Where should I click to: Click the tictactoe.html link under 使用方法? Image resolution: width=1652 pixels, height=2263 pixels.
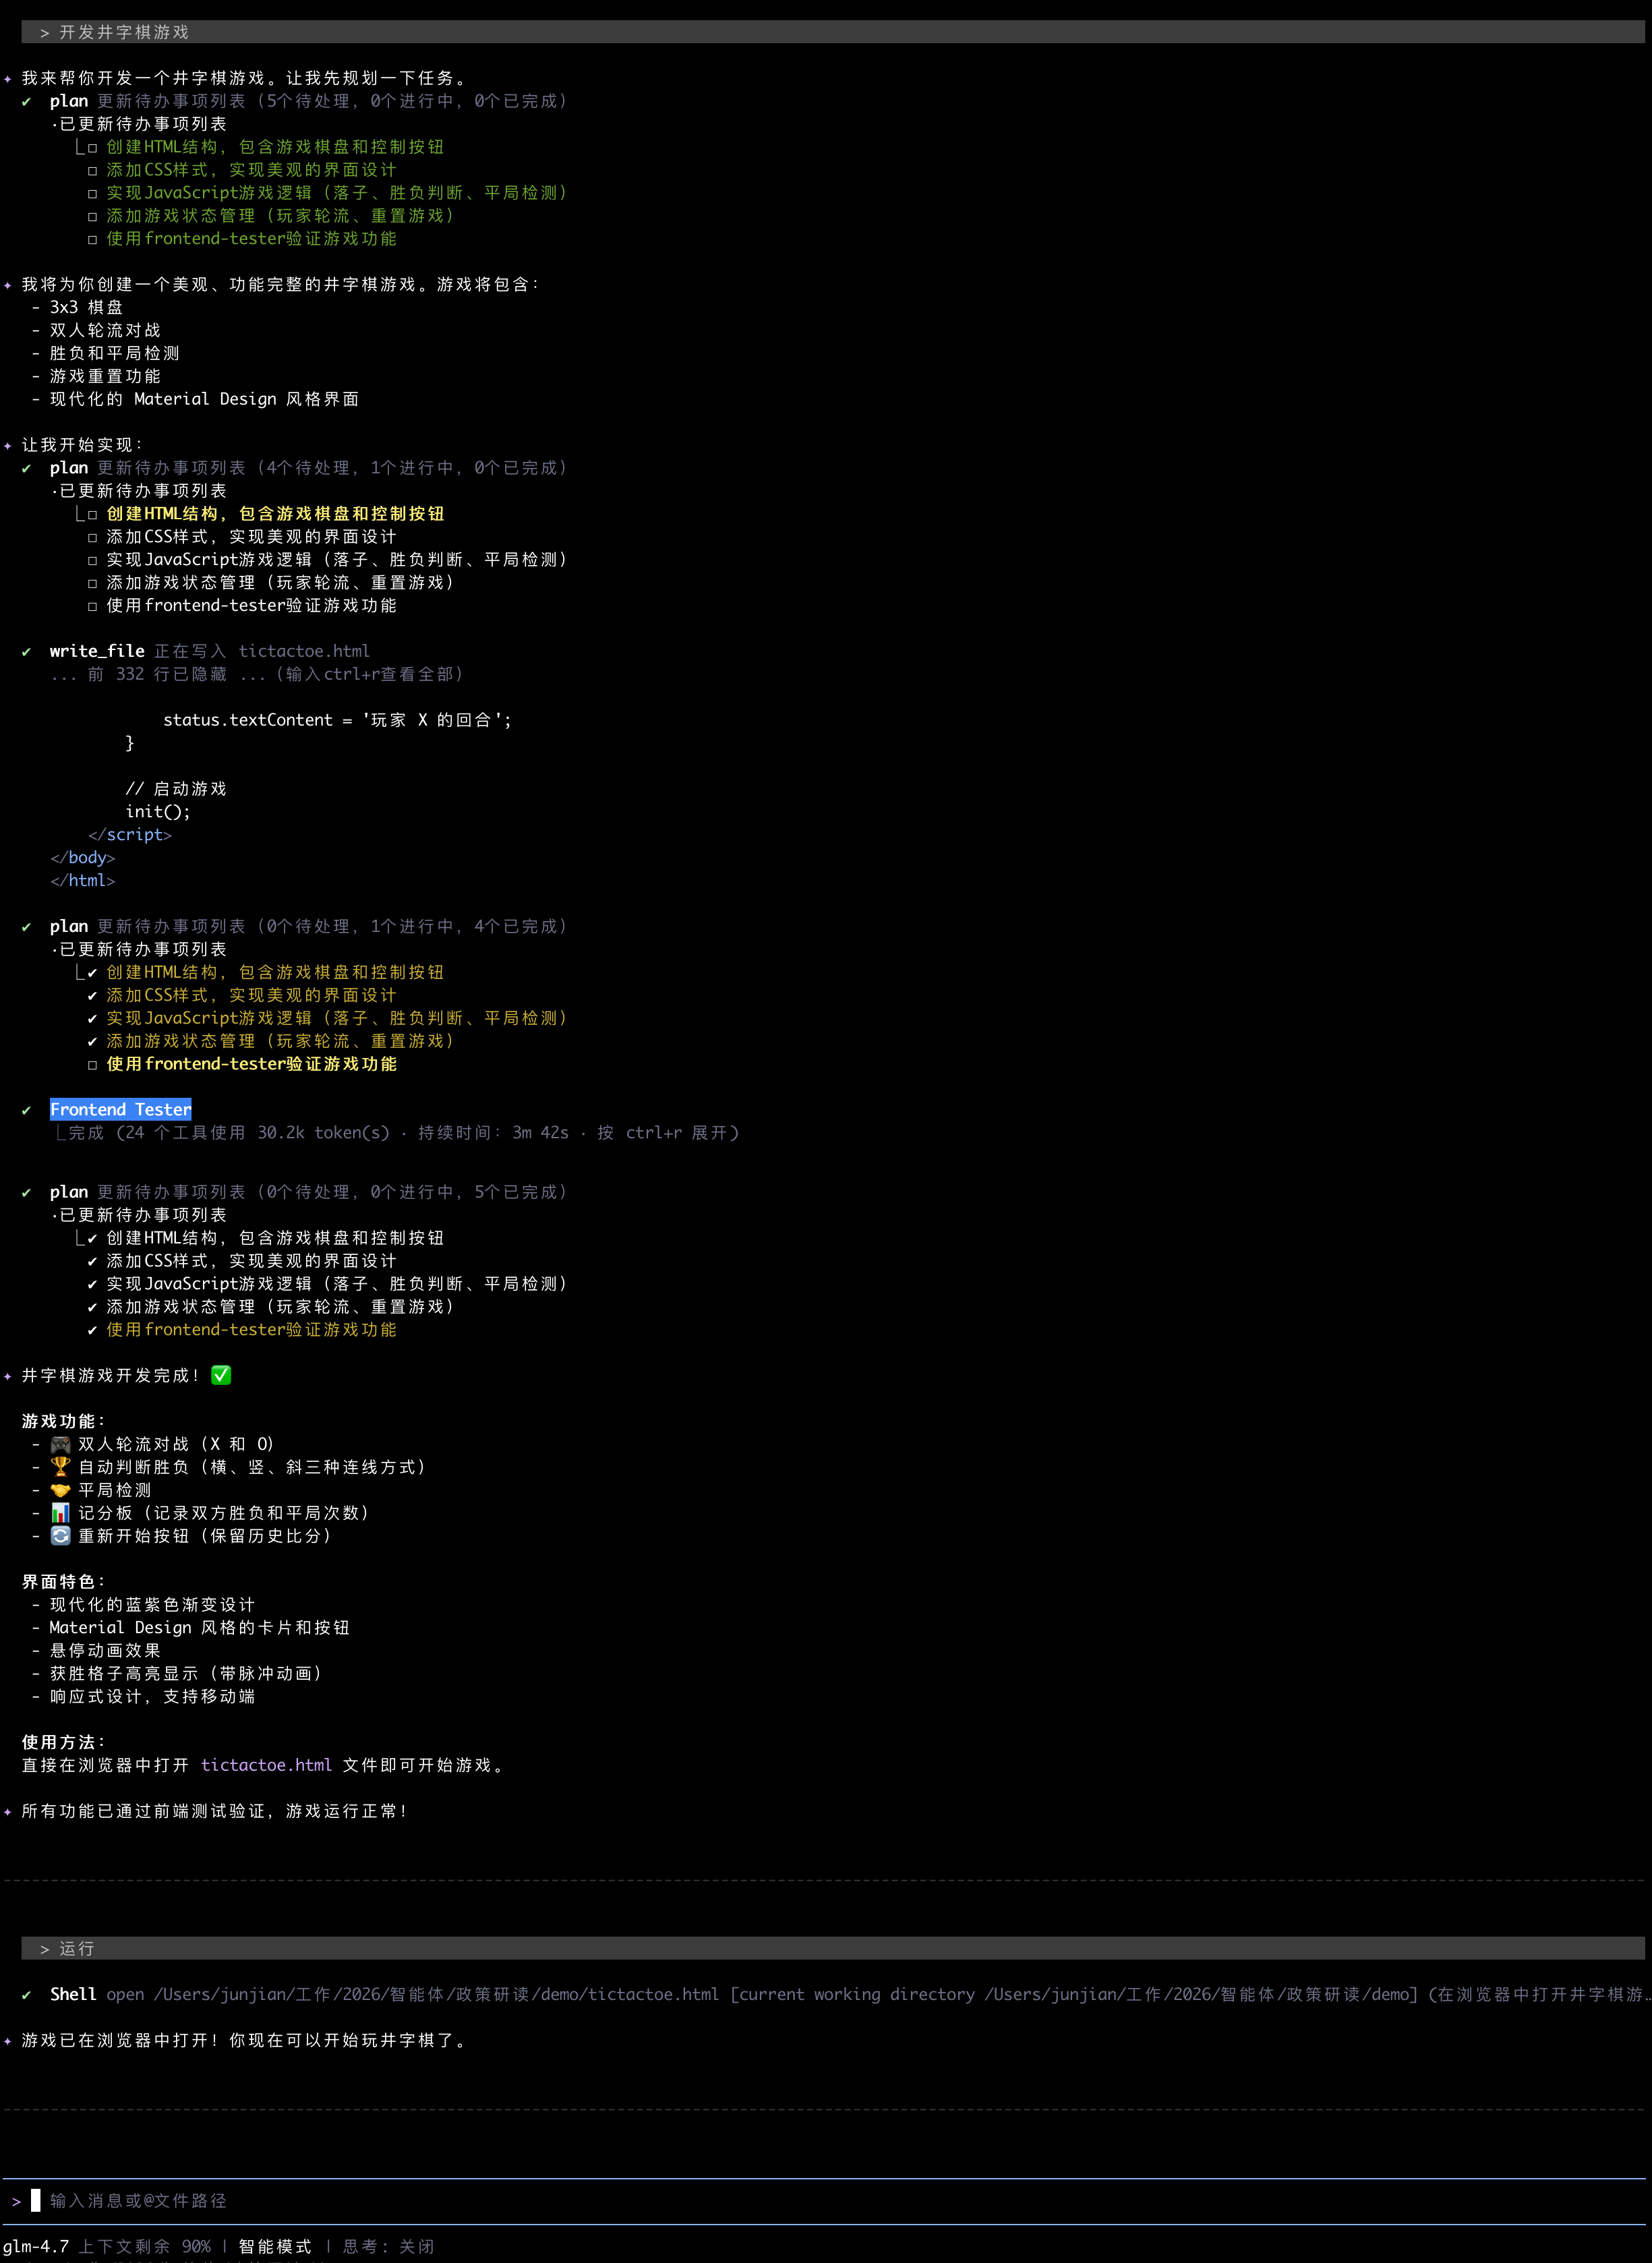click(266, 1765)
